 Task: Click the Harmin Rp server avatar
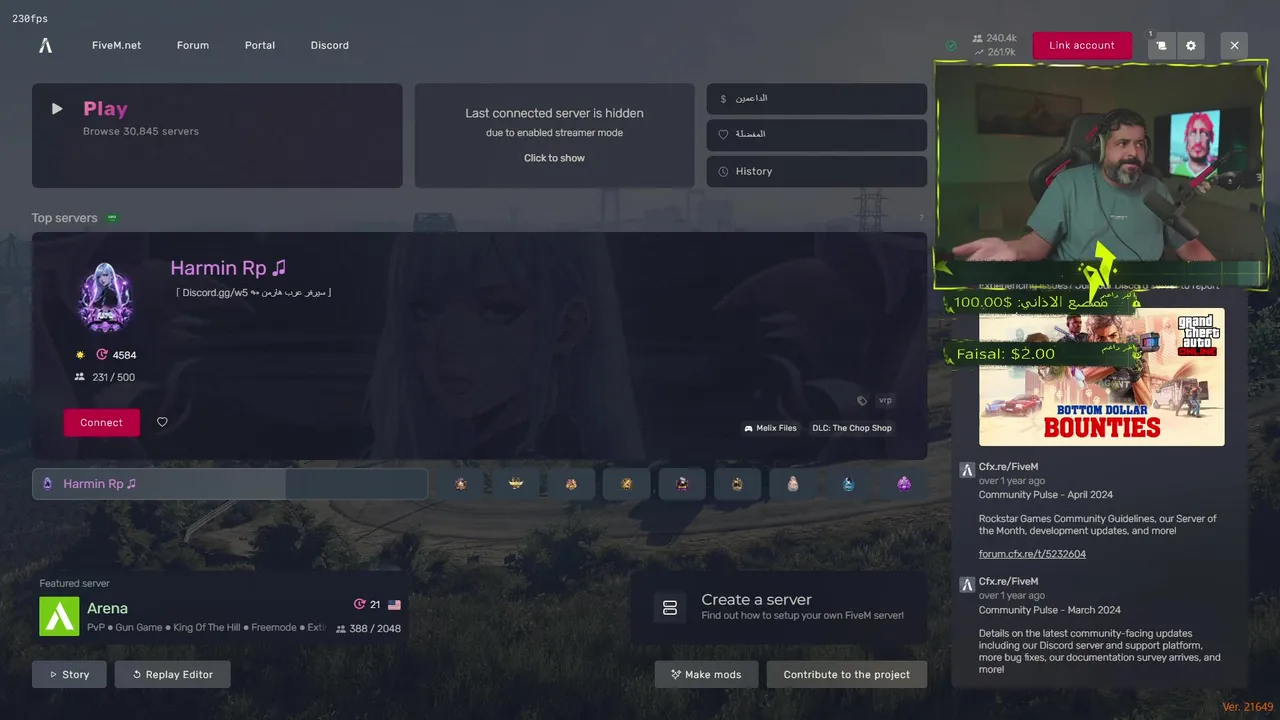tap(105, 297)
